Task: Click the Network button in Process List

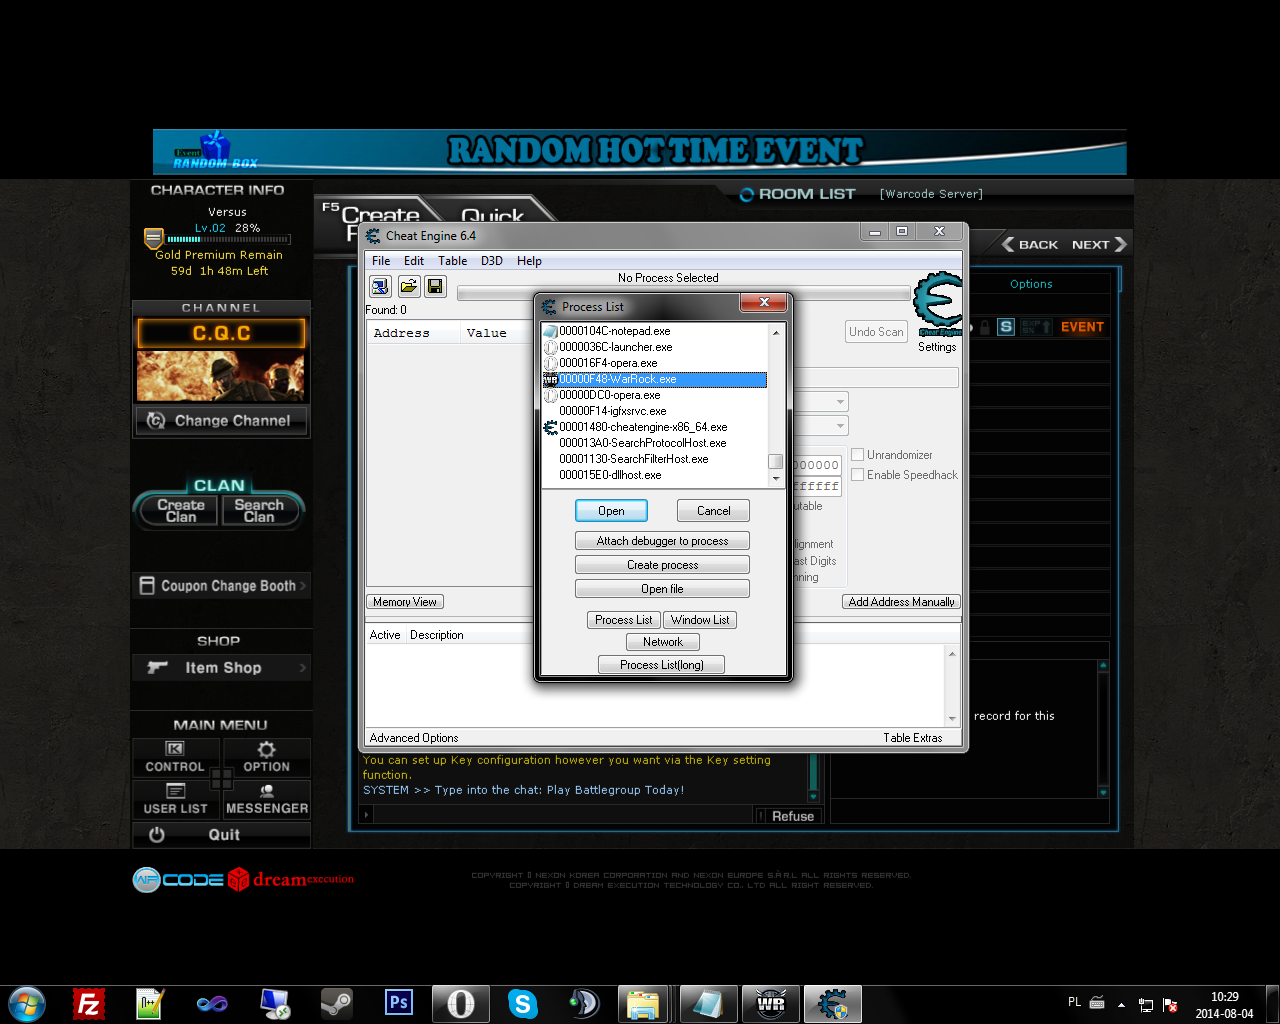Action: pyautogui.click(x=663, y=642)
